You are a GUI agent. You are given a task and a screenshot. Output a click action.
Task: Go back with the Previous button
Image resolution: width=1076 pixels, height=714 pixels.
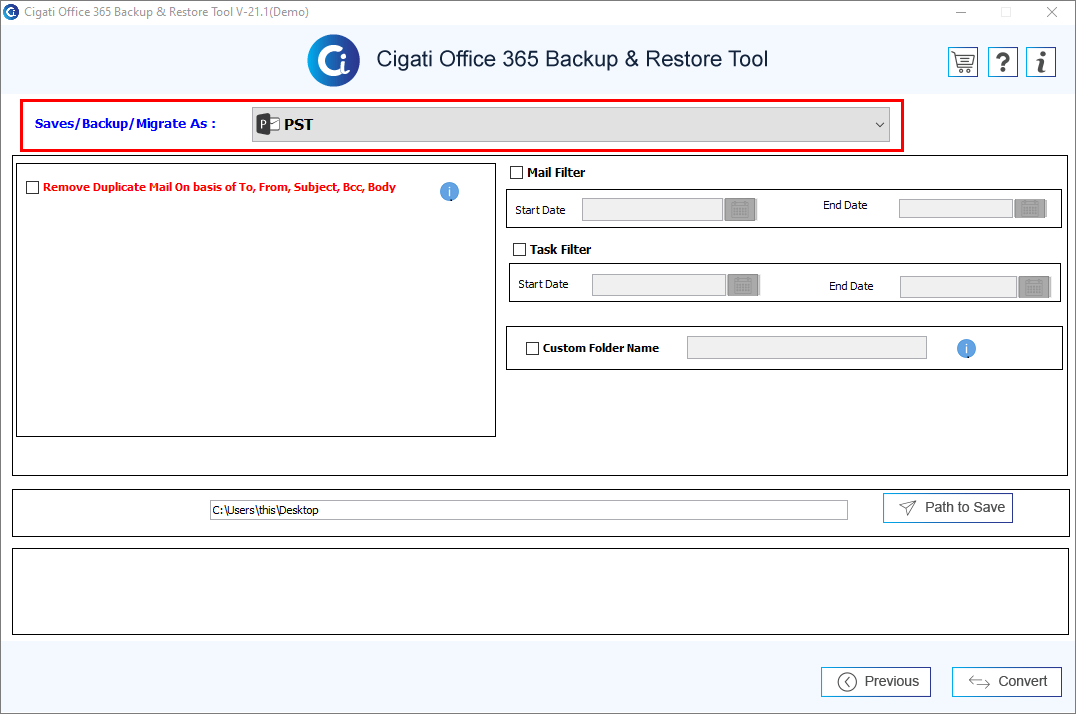pos(876,682)
